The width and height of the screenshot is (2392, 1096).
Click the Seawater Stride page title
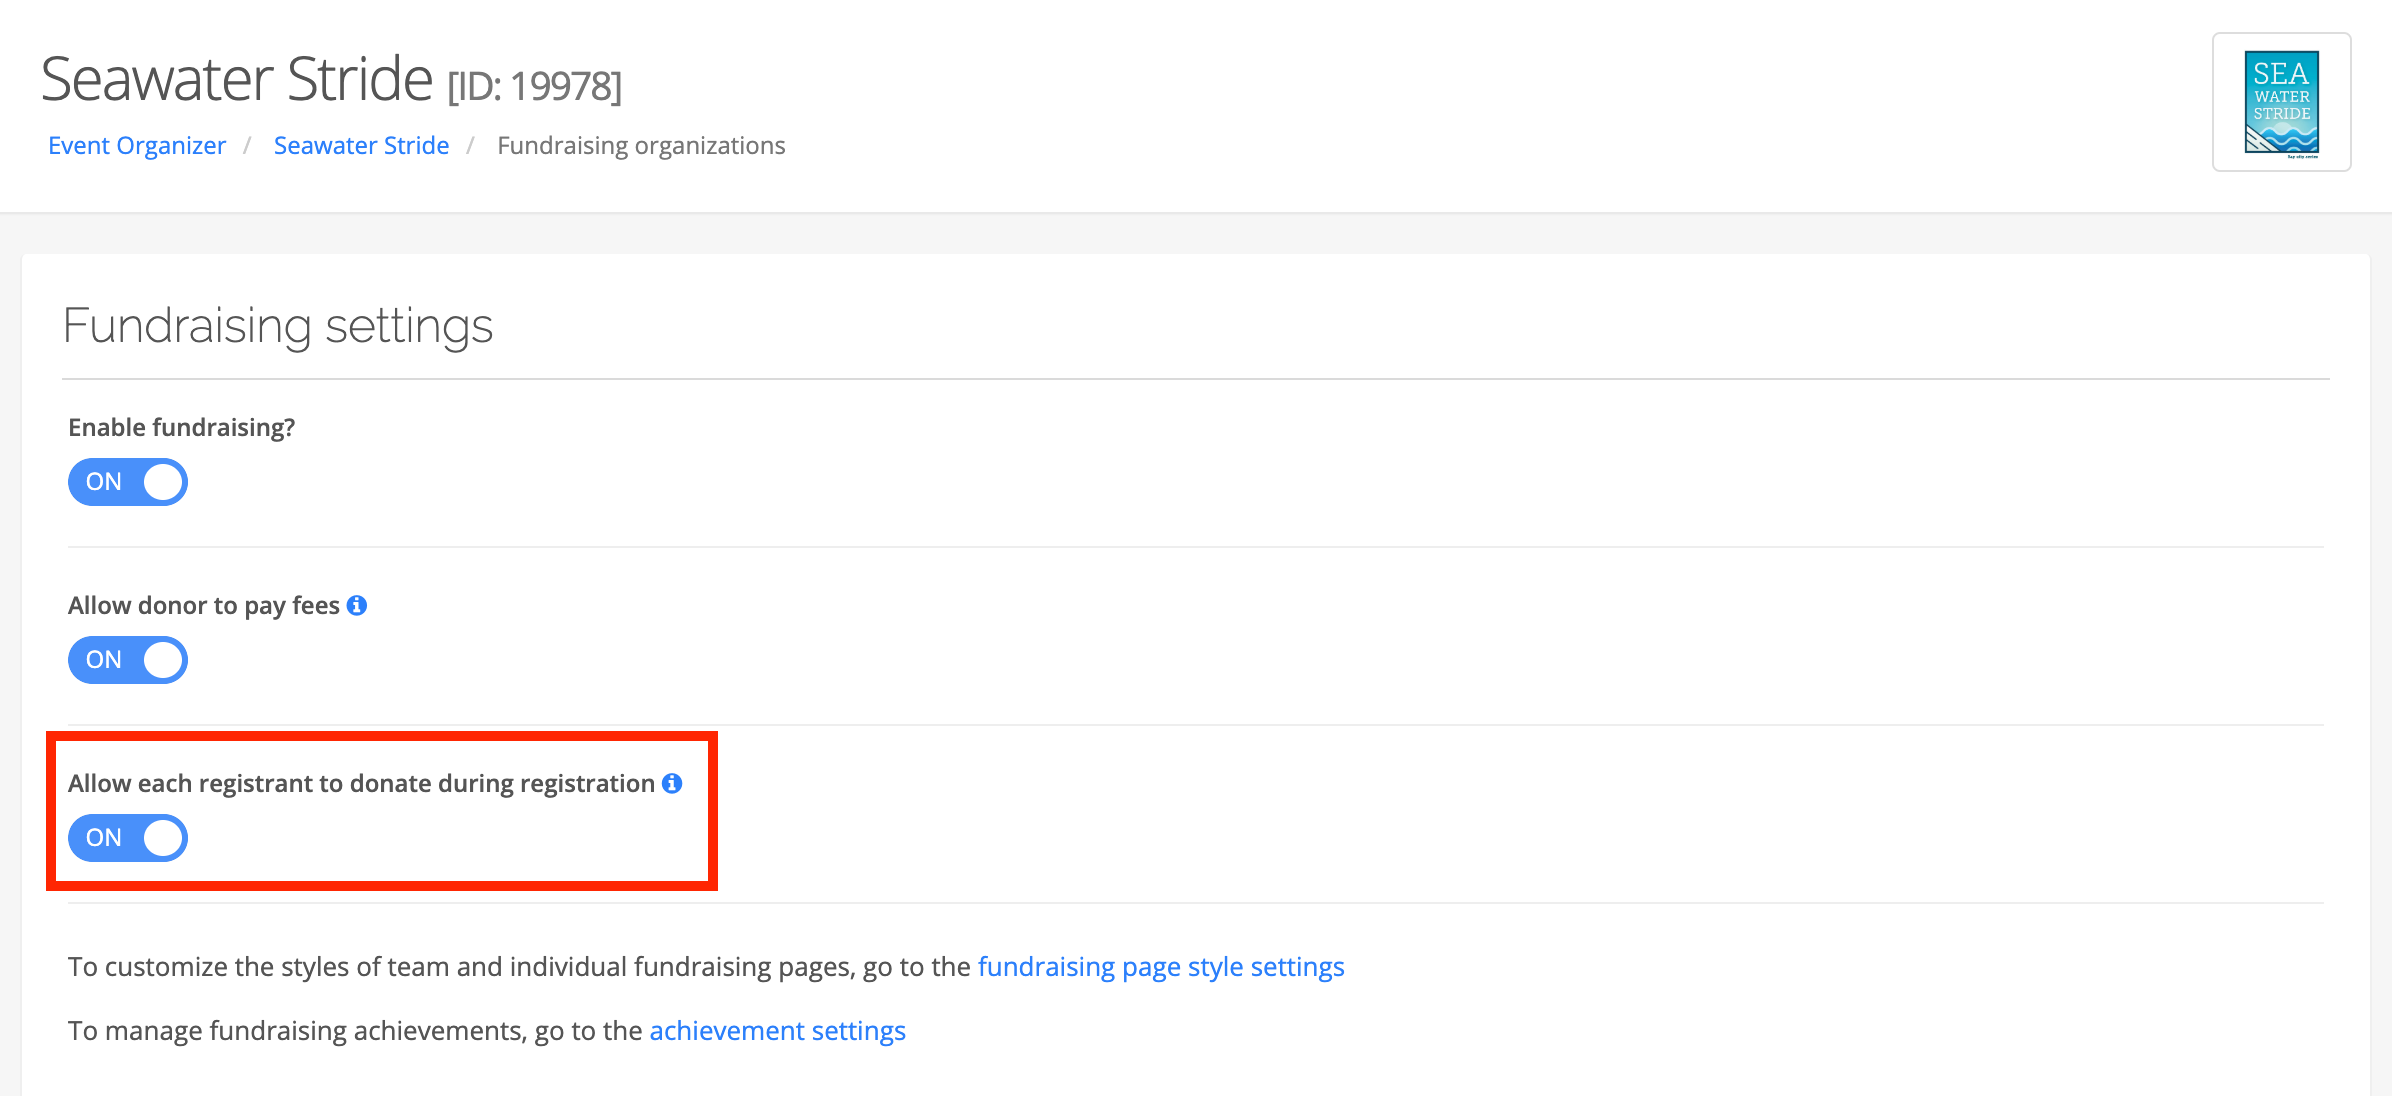[x=237, y=80]
